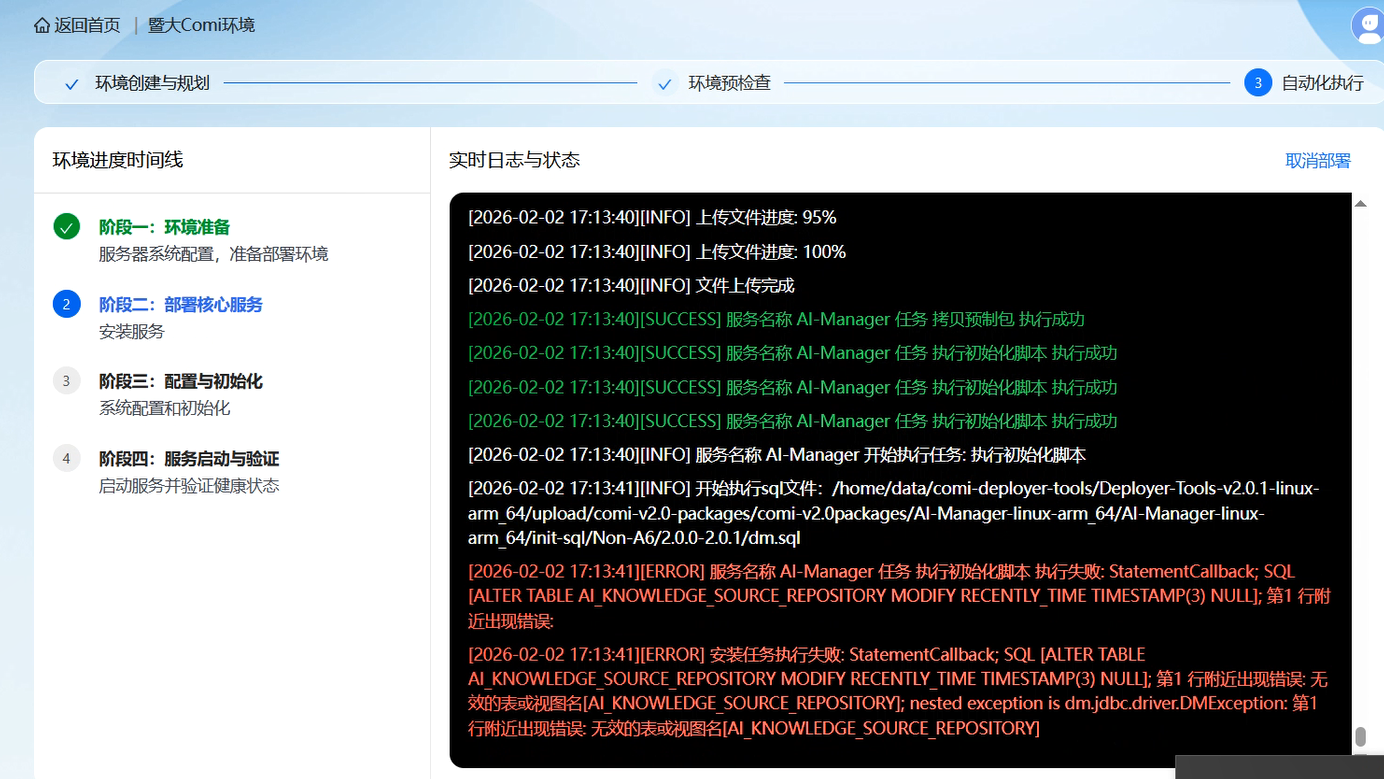Click the SUCCESS log line 拷贝预制包 执行成功
The height and width of the screenshot is (779, 1384).
[776, 320]
